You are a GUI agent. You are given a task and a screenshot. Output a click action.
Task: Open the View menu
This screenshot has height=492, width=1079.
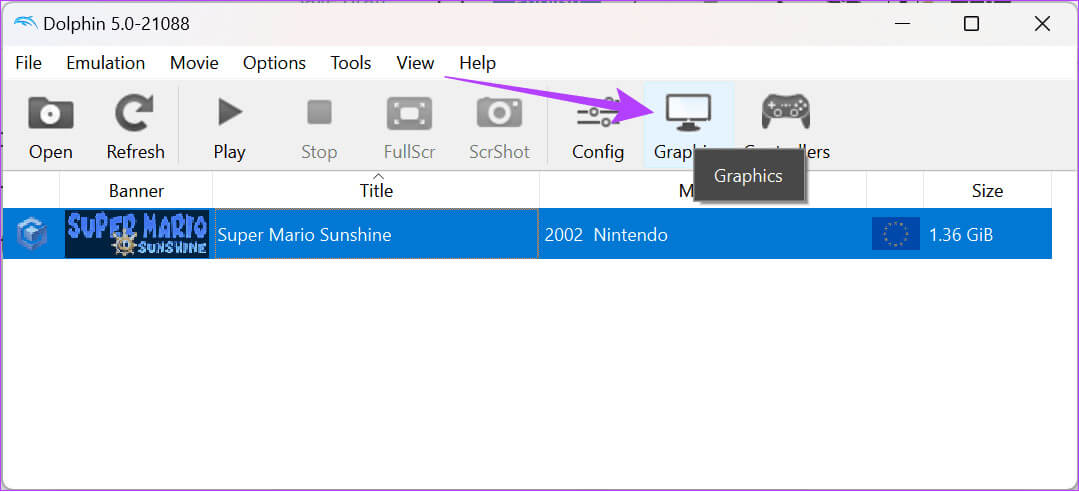tap(415, 63)
